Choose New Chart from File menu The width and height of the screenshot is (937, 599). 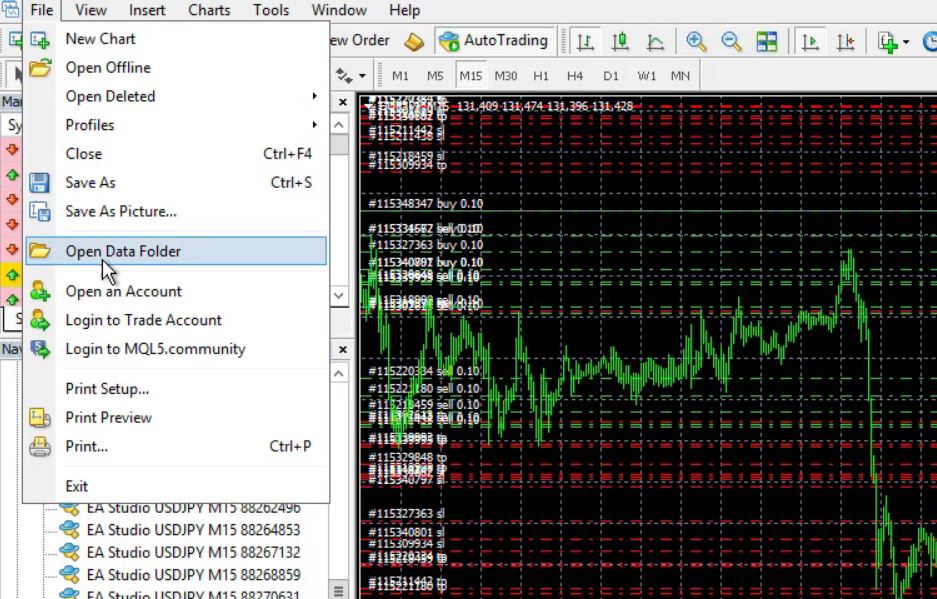click(176, 39)
